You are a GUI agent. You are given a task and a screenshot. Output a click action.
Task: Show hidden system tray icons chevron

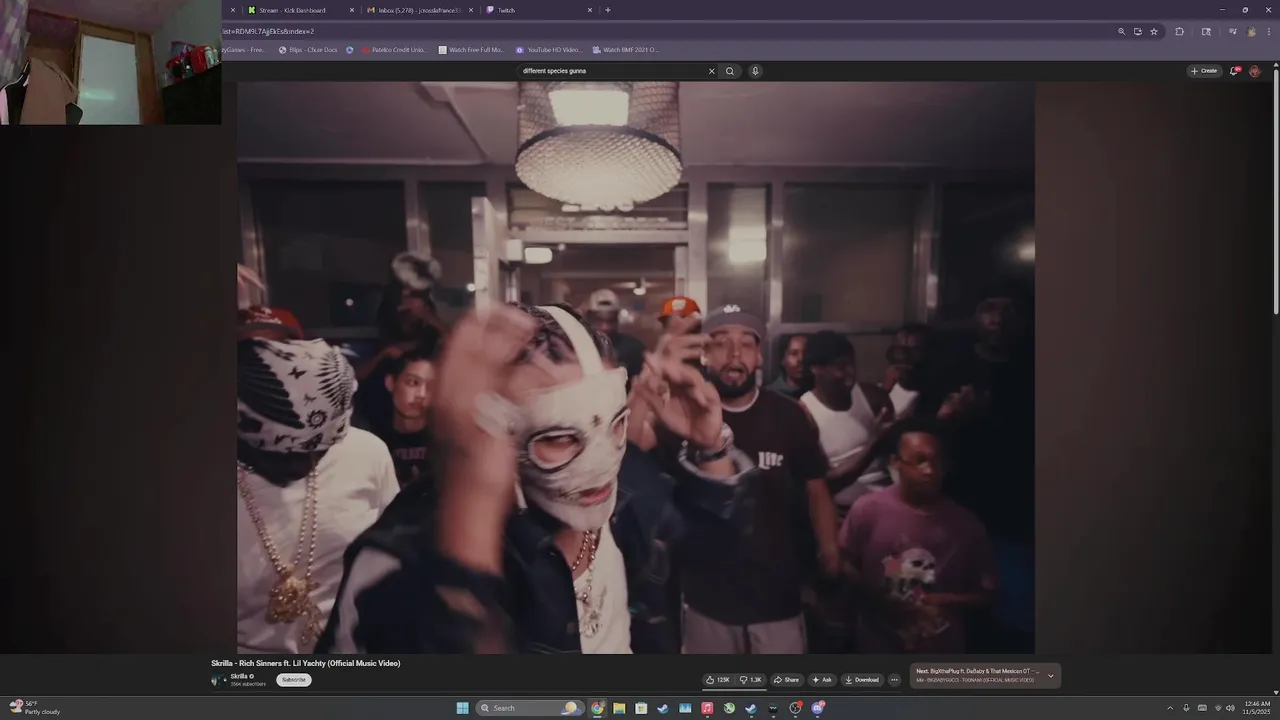pos(1170,708)
